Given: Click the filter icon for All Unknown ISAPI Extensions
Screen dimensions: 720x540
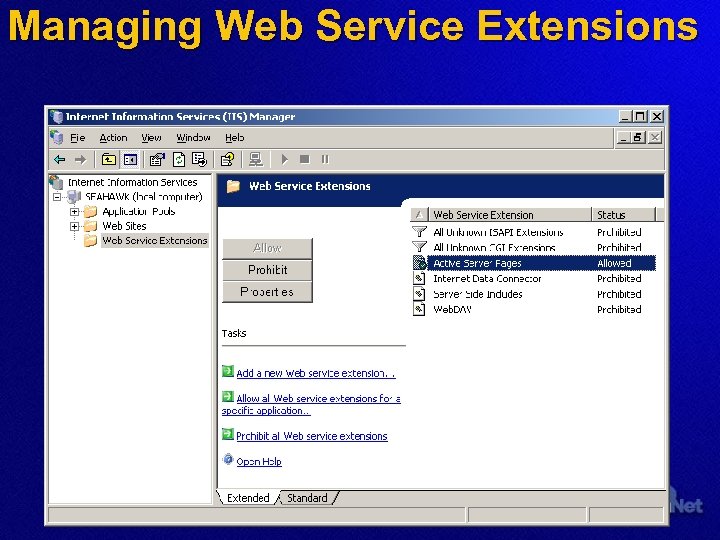Looking at the screenshot, I should (x=419, y=232).
